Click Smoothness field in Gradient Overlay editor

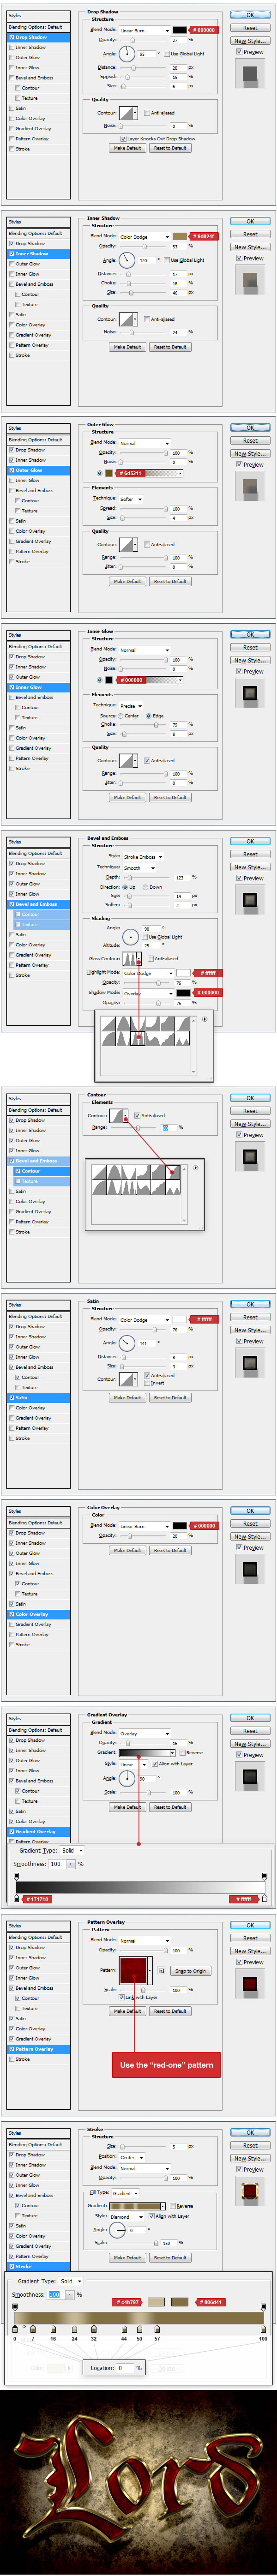pos(56,1864)
